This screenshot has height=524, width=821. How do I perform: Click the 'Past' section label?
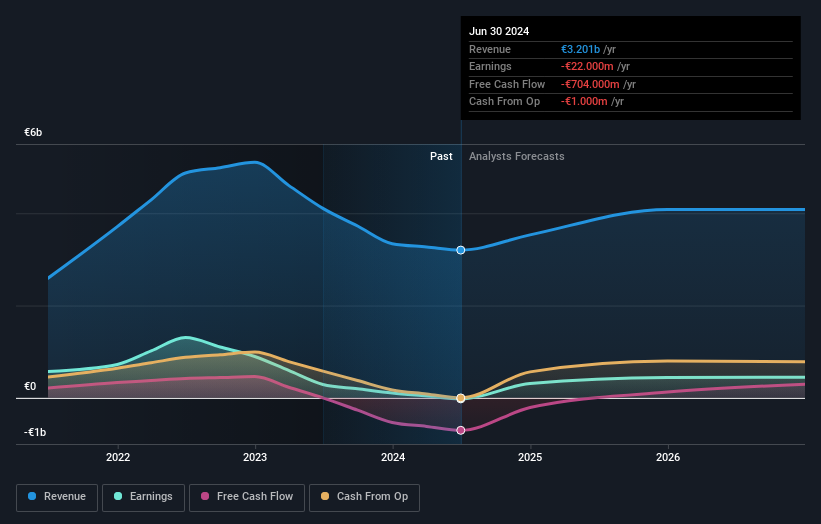click(441, 156)
